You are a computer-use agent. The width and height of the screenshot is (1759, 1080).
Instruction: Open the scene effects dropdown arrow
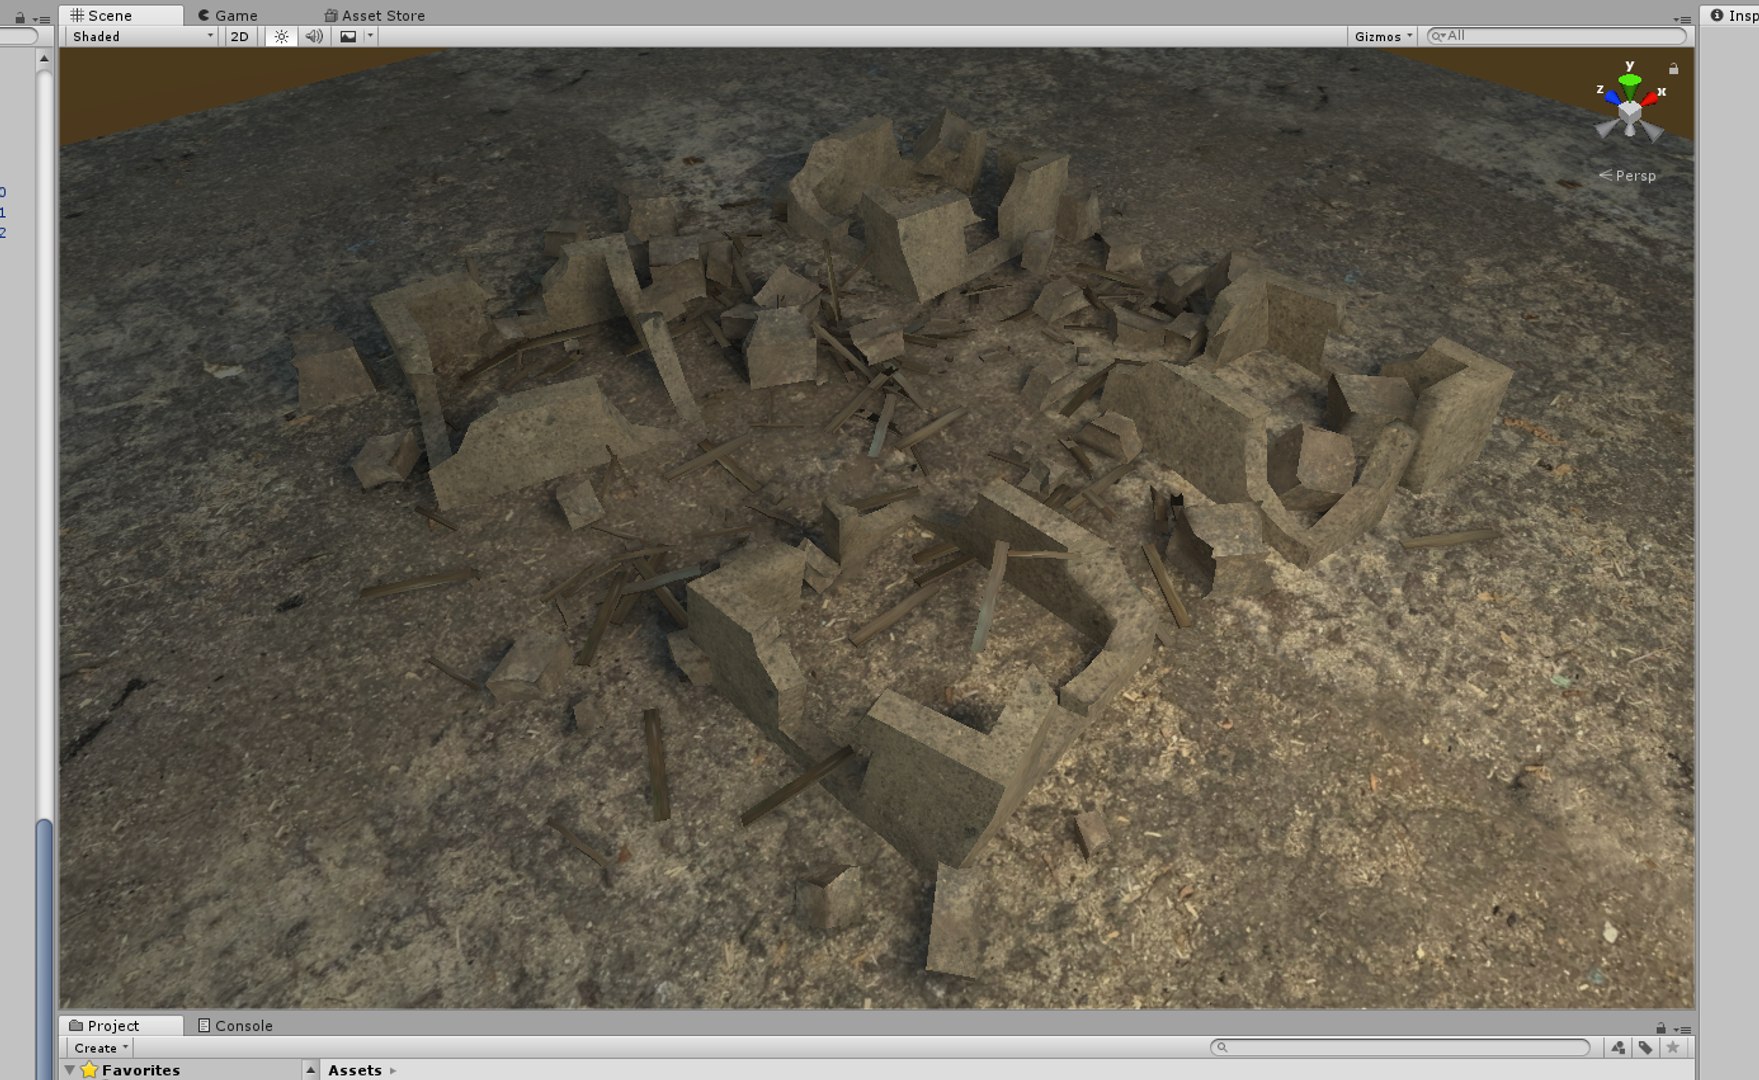click(x=370, y=36)
